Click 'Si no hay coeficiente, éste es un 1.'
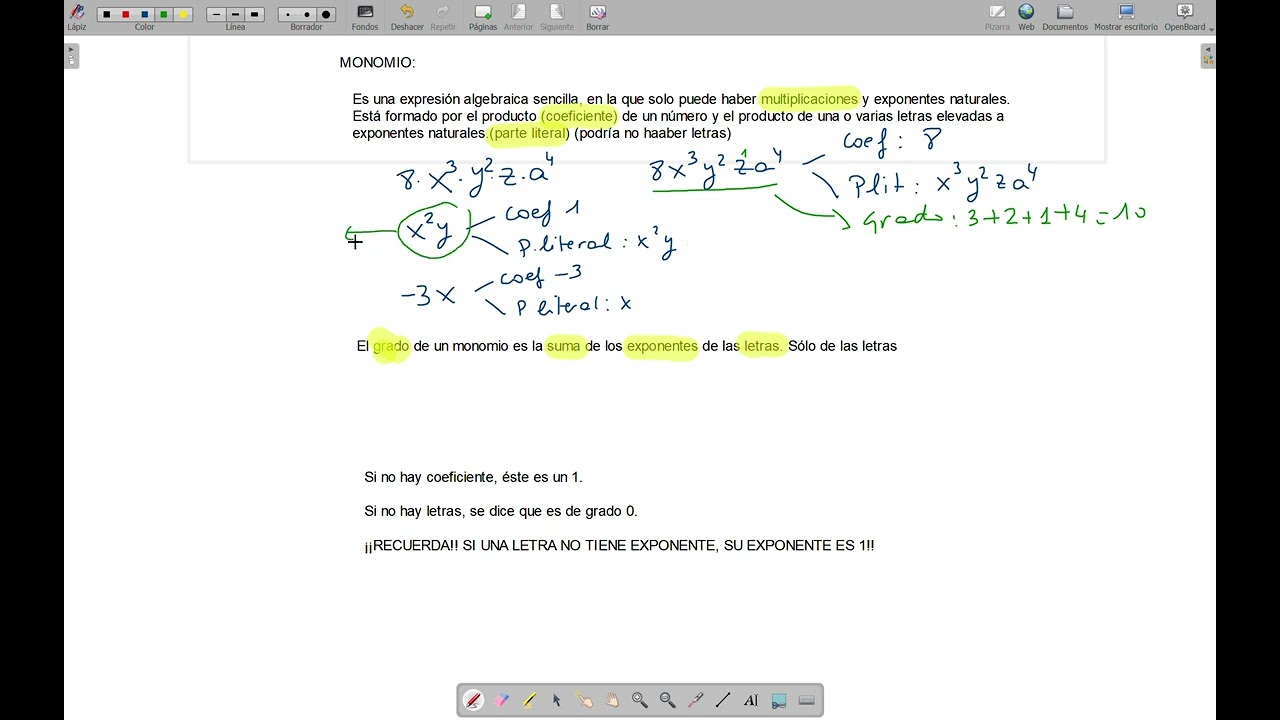 pyautogui.click(x=473, y=478)
